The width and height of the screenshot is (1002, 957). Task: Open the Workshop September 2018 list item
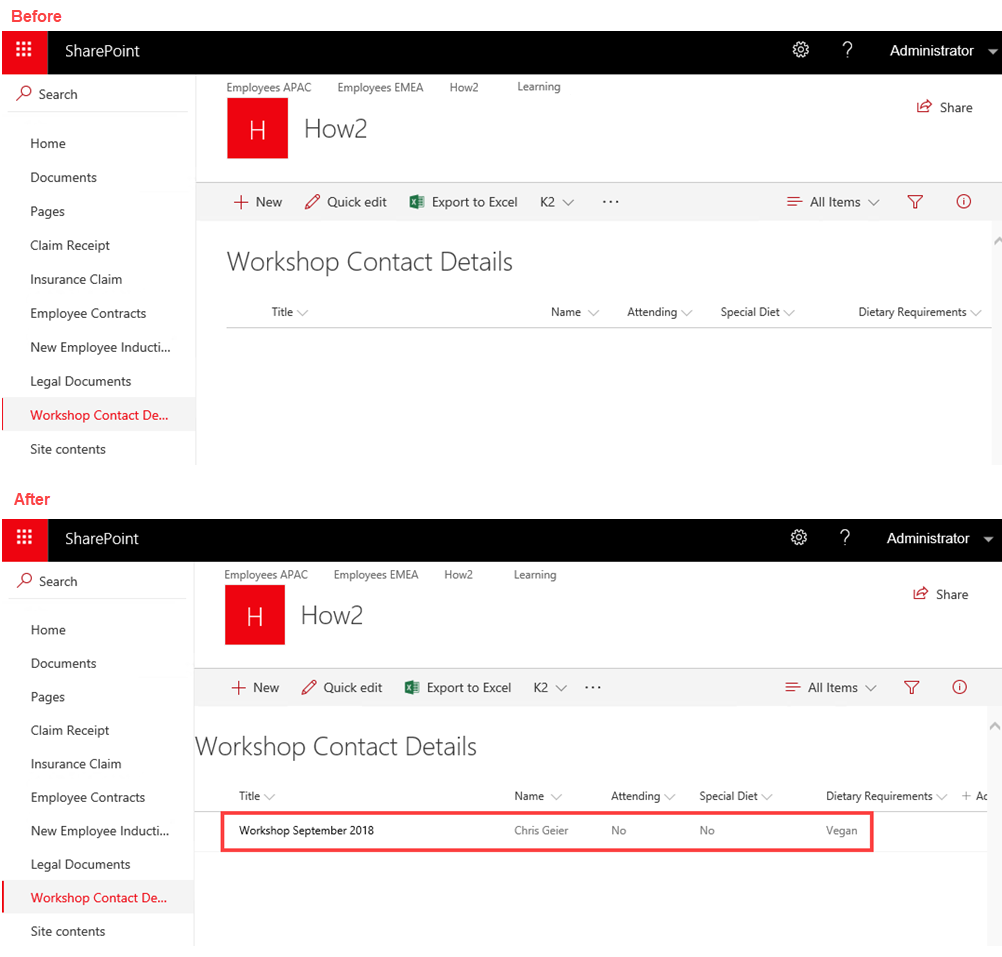(x=306, y=830)
